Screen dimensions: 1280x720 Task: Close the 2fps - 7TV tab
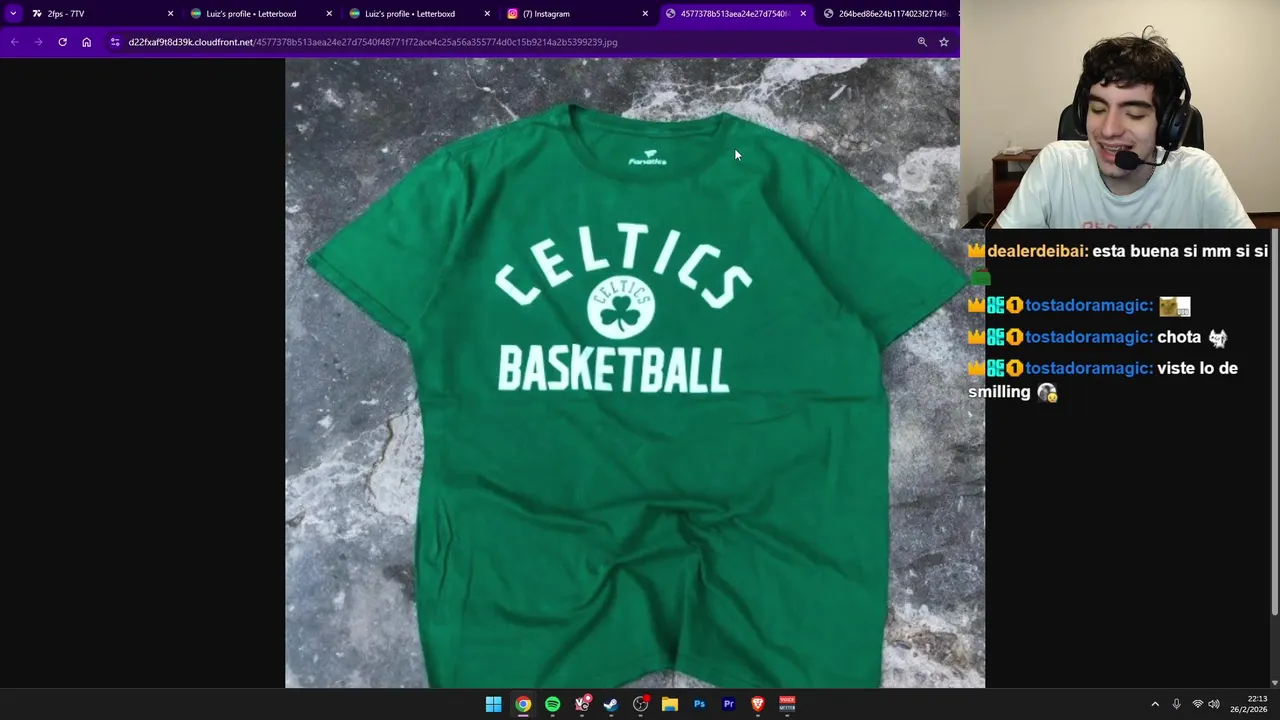pos(170,14)
